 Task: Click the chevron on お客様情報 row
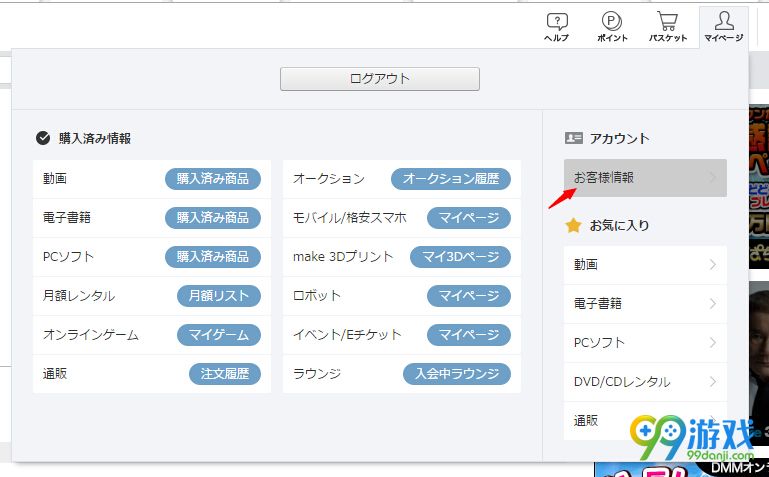pyautogui.click(x=713, y=177)
